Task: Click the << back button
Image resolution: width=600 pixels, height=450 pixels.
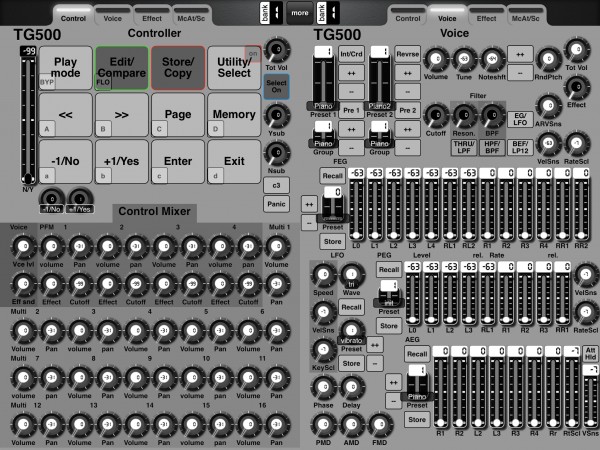Action: pos(66,115)
